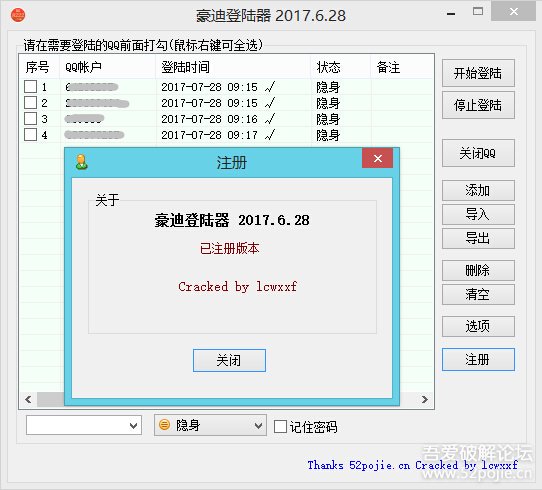Tick the checkbox for account row 3

point(30,119)
